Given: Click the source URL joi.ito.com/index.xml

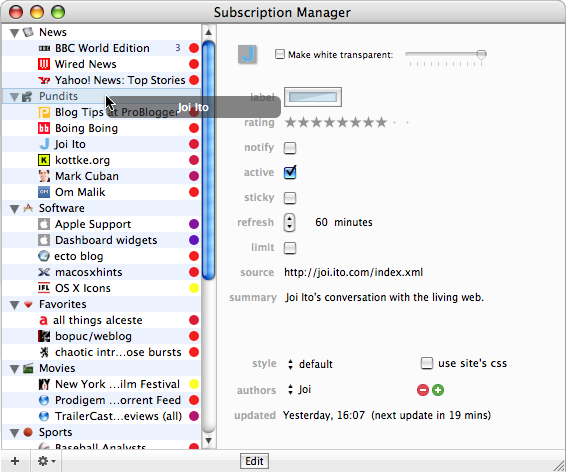Looking at the screenshot, I should (353, 272).
